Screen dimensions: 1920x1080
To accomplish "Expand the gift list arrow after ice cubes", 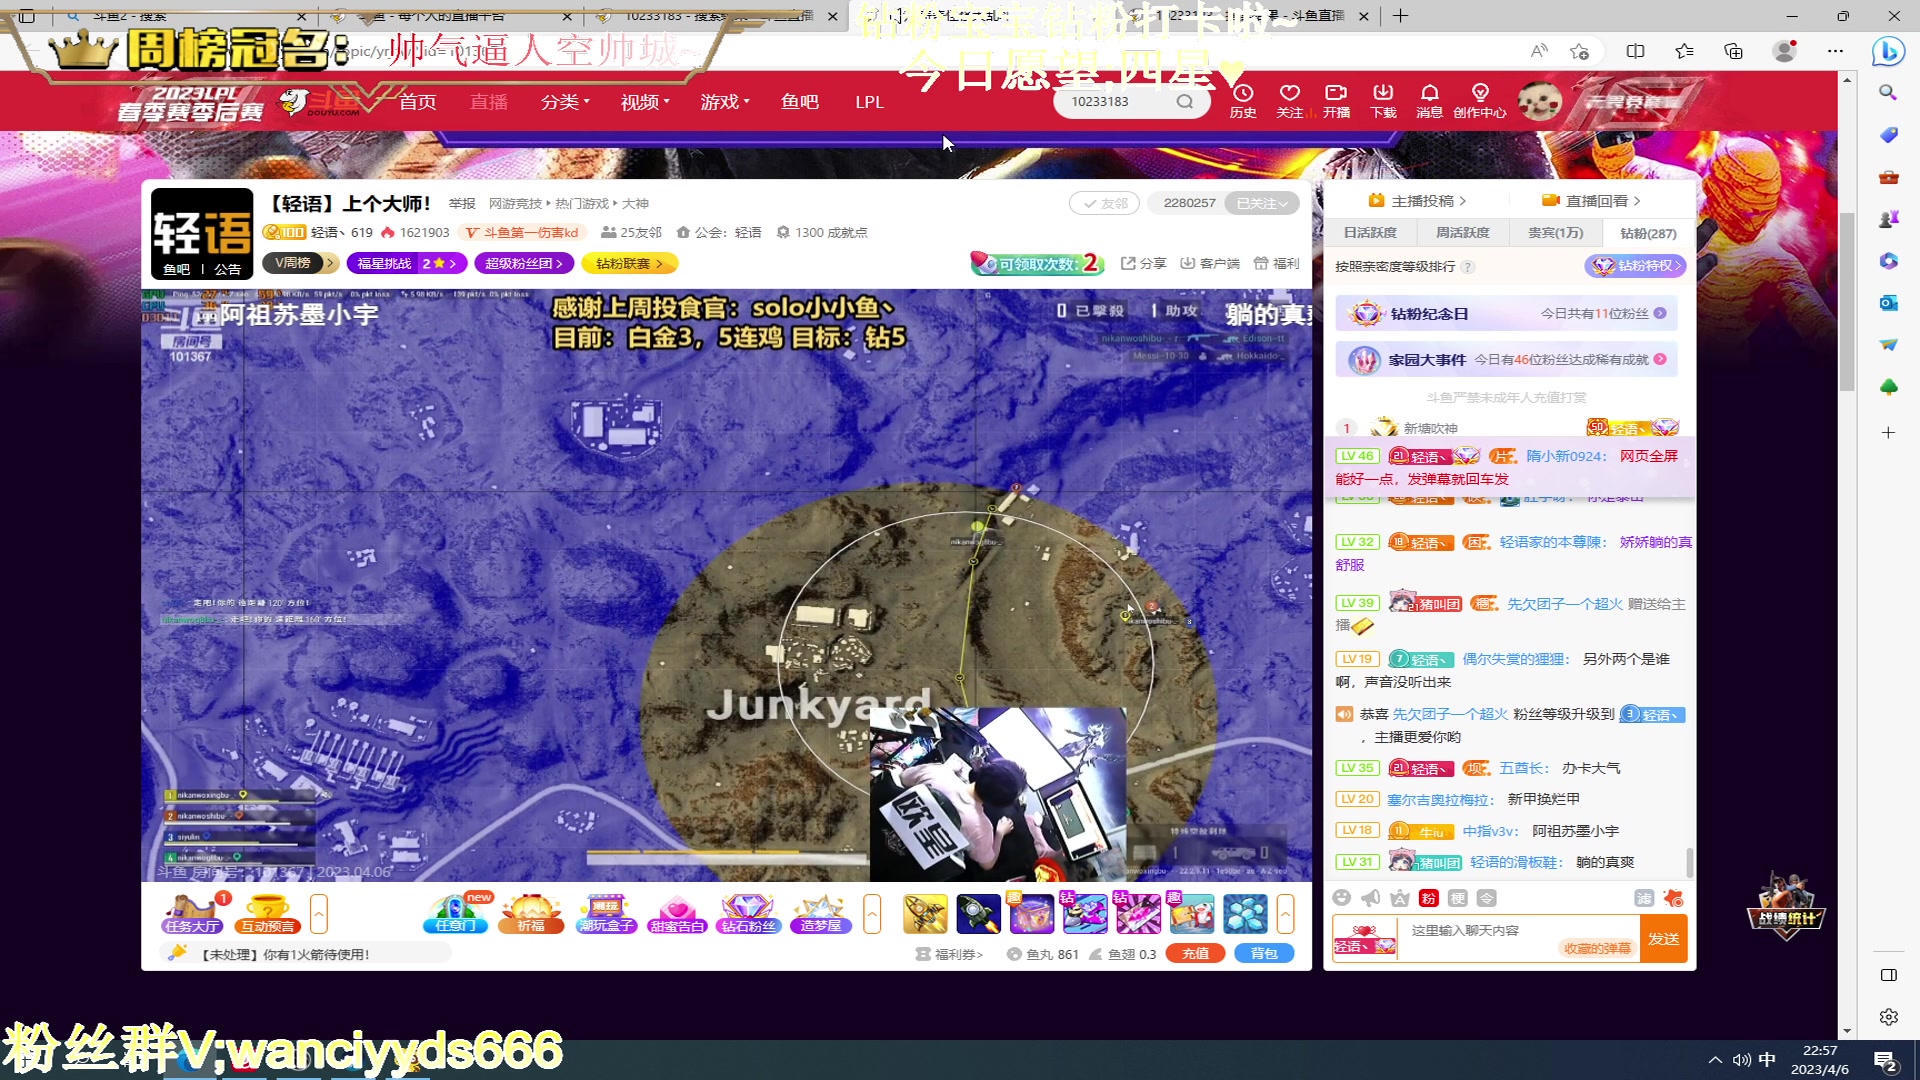I will [x=1285, y=914].
